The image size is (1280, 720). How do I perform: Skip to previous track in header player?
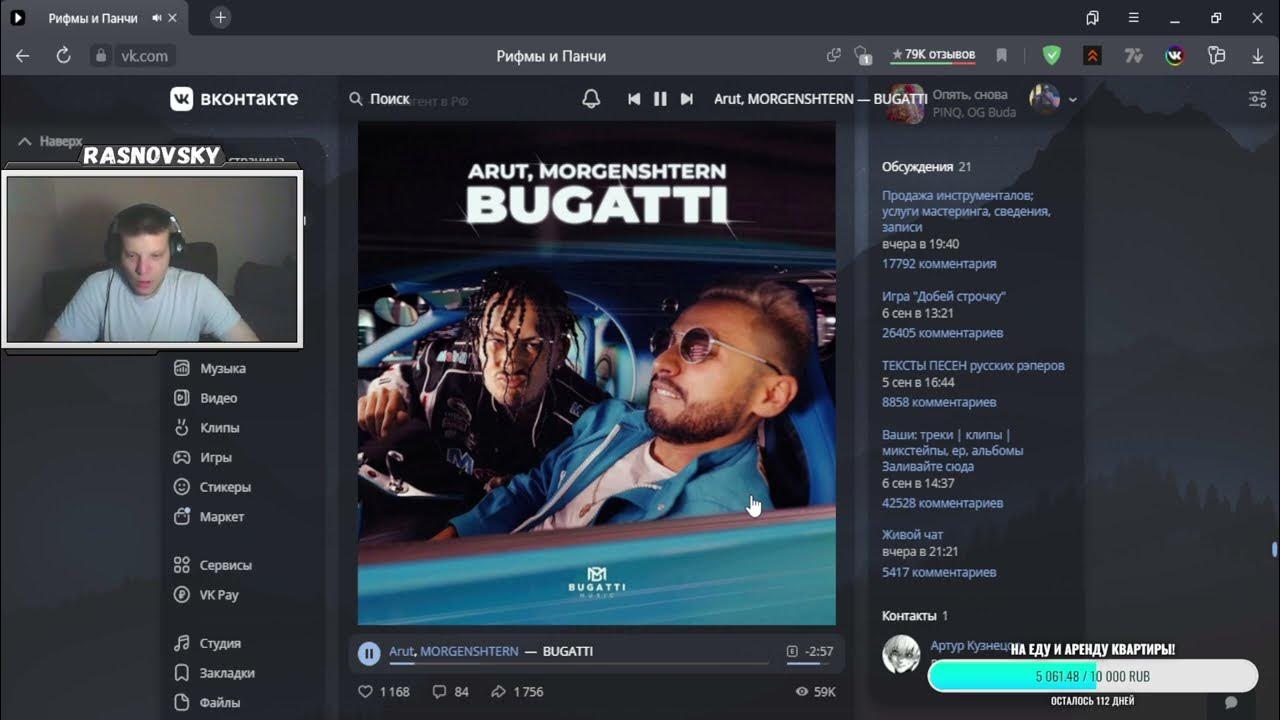[x=634, y=99]
